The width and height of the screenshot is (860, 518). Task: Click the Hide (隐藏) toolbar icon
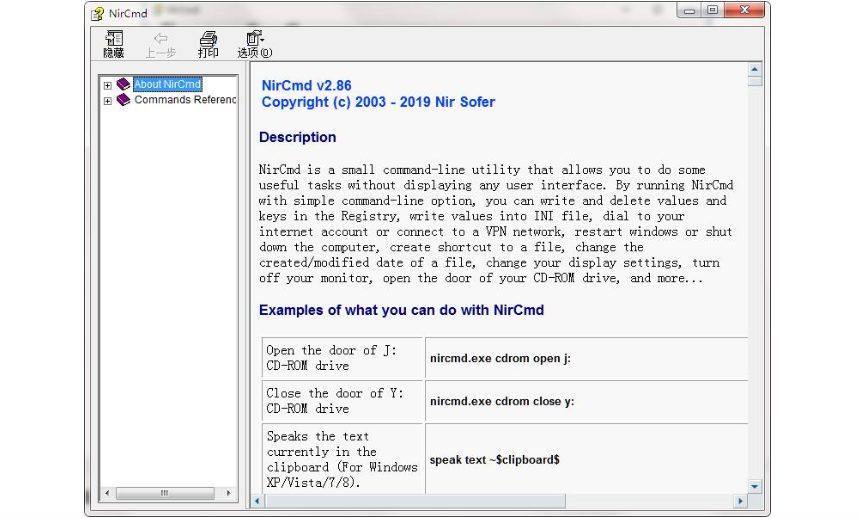tap(114, 38)
